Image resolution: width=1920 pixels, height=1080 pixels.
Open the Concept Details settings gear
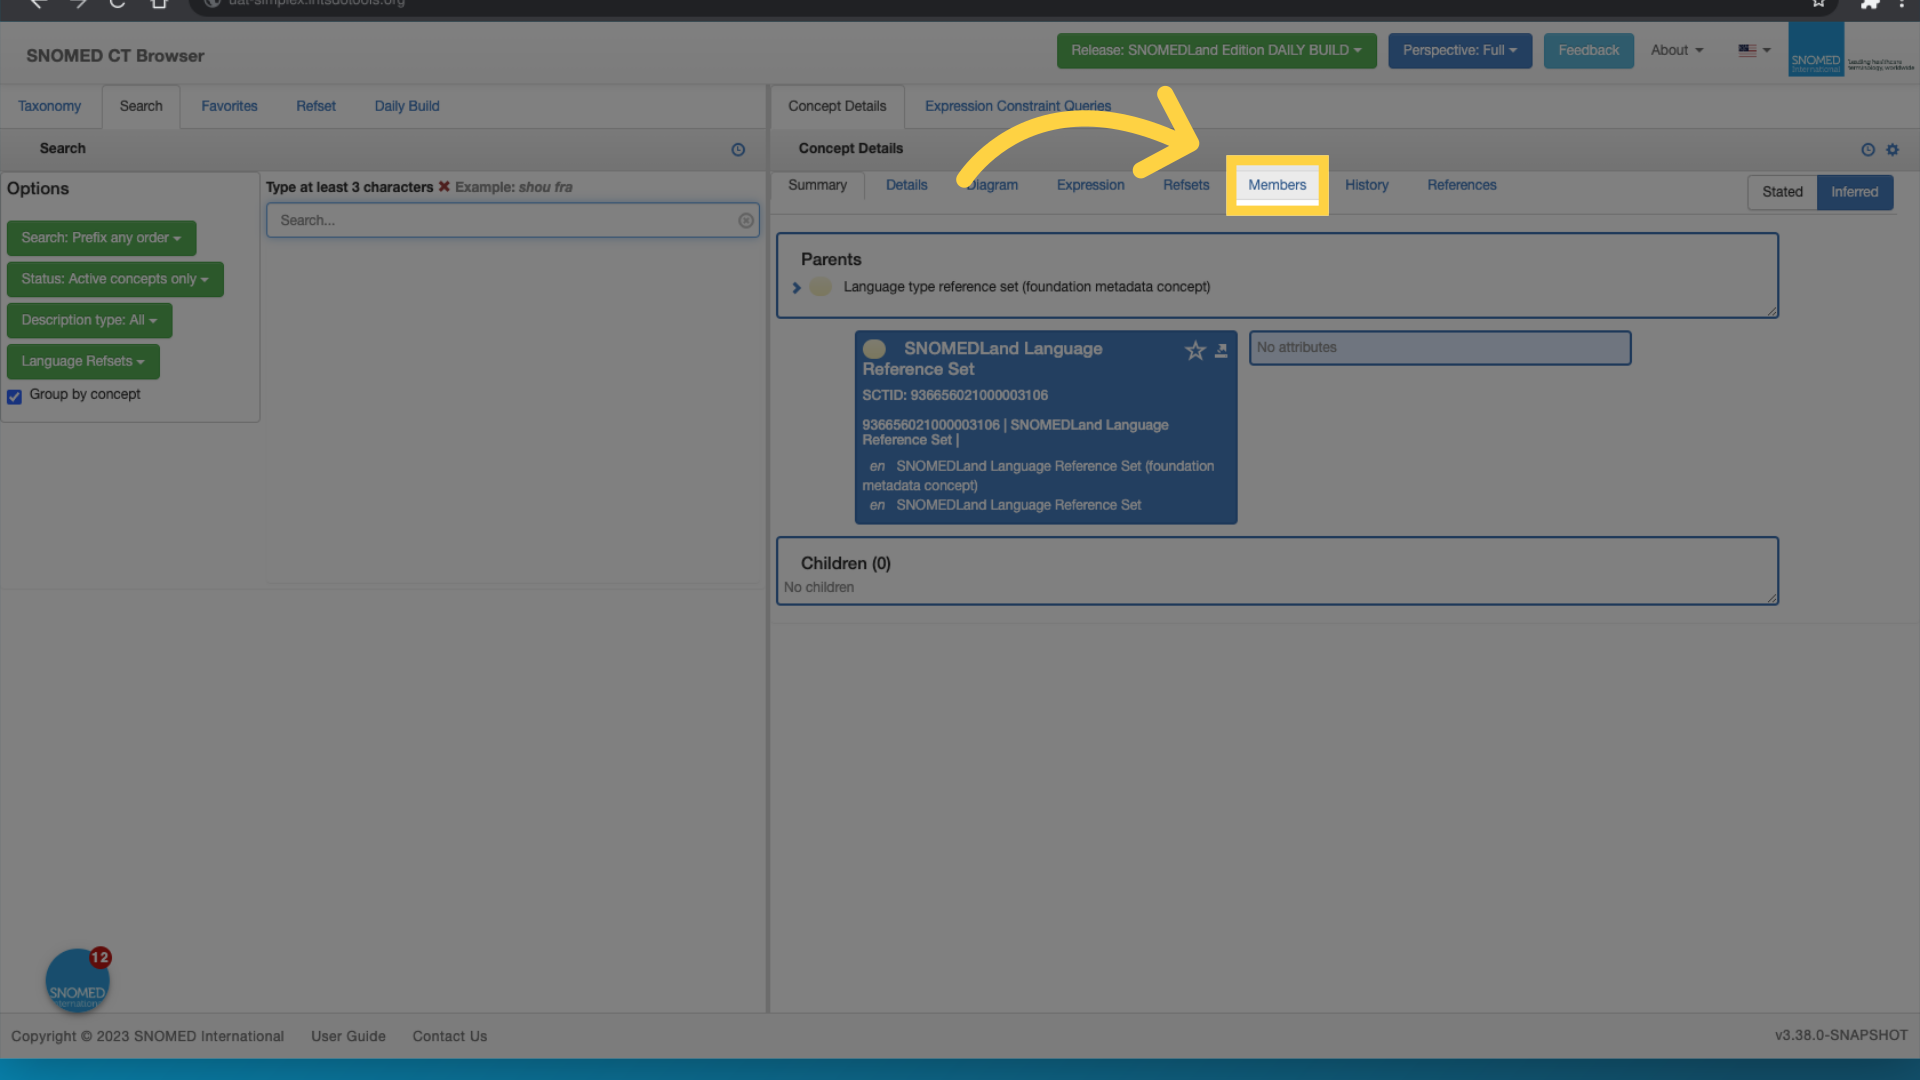(1892, 149)
